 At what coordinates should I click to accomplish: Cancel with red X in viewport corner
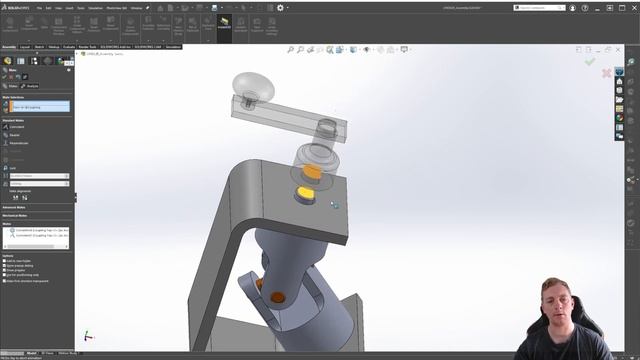pyautogui.click(x=607, y=73)
